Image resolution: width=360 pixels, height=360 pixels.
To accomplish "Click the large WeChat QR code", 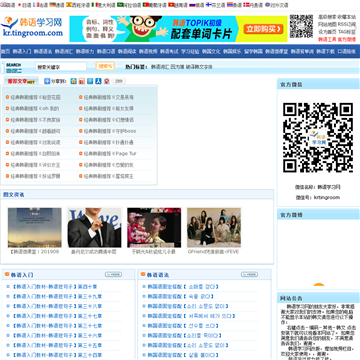I will tap(318, 137).
